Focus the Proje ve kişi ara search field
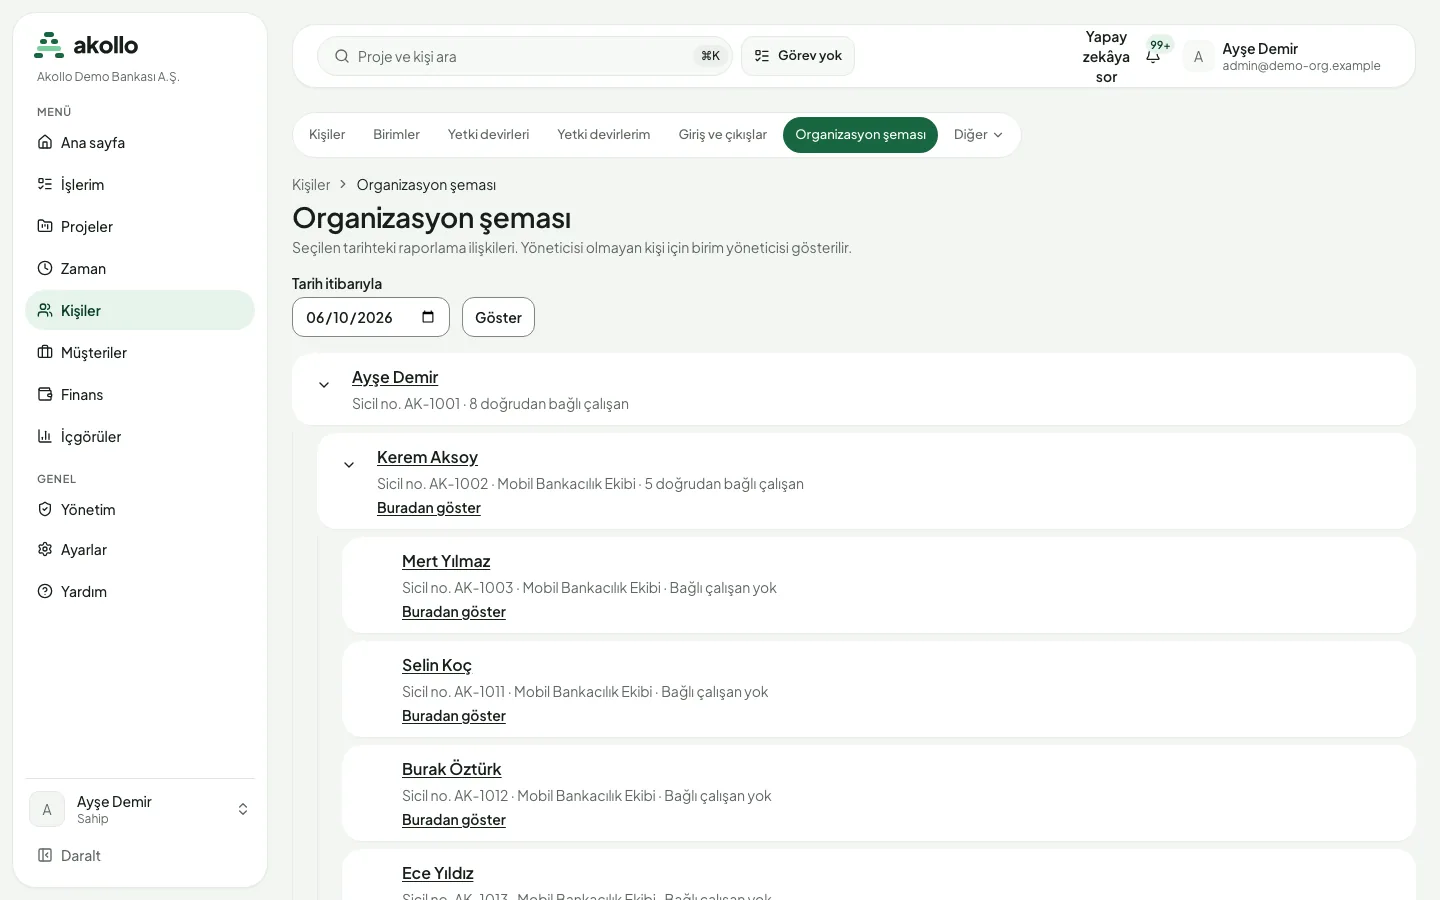1440x900 pixels. point(525,56)
